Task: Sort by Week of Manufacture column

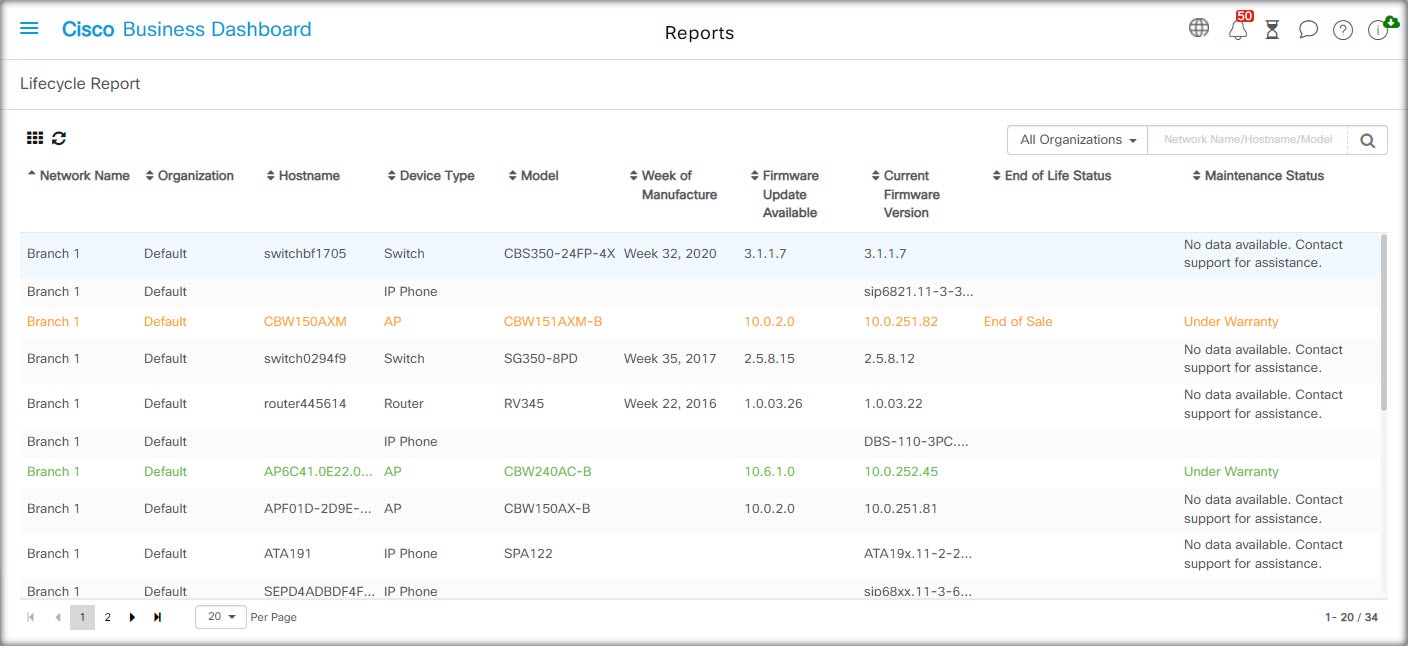Action: click(x=673, y=185)
